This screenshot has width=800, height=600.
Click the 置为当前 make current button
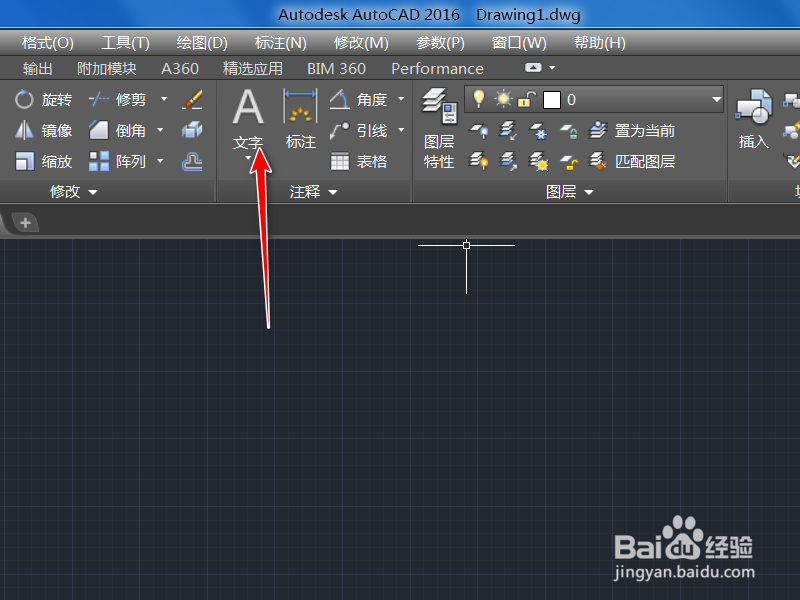[x=632, y=131]
